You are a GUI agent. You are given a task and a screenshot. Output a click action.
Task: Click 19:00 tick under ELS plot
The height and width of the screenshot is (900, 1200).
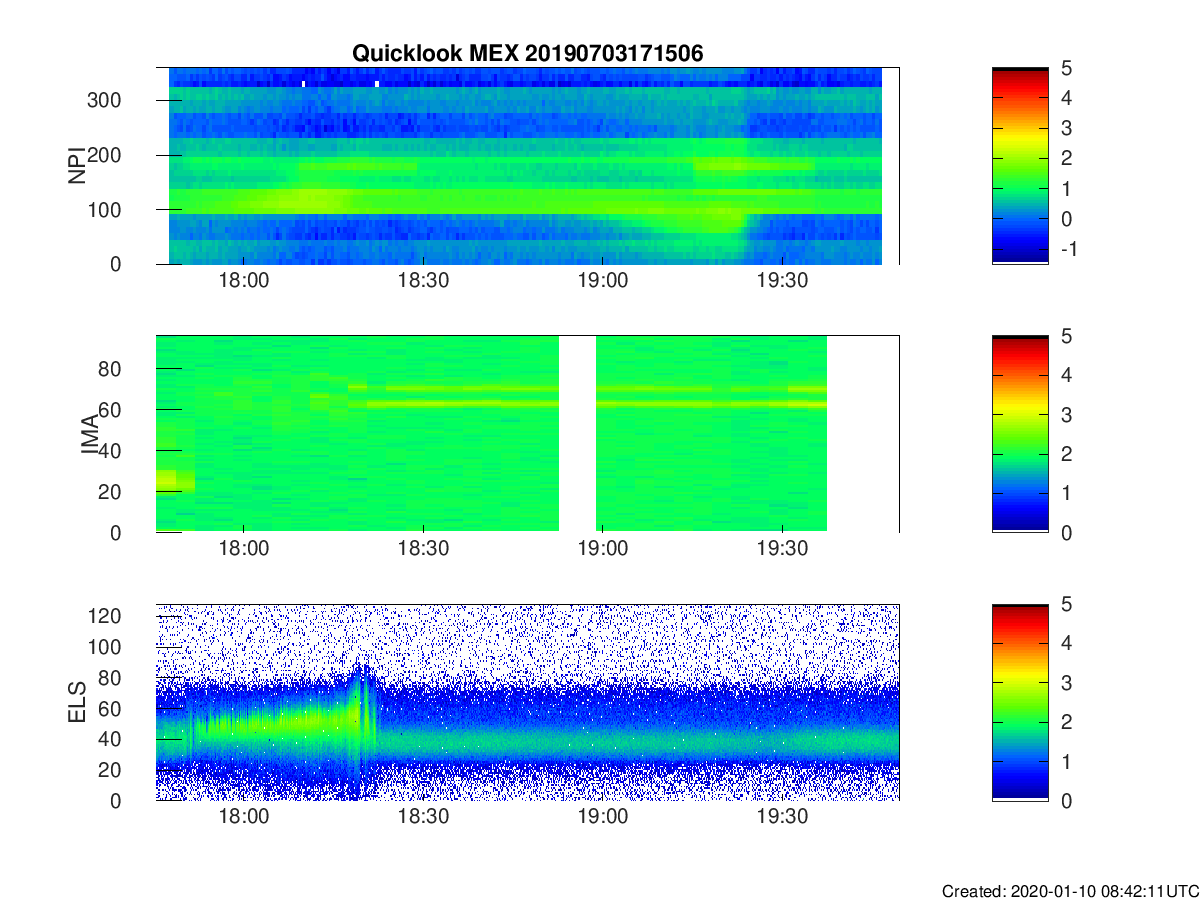pyautogui.click(x=603, y=818)
